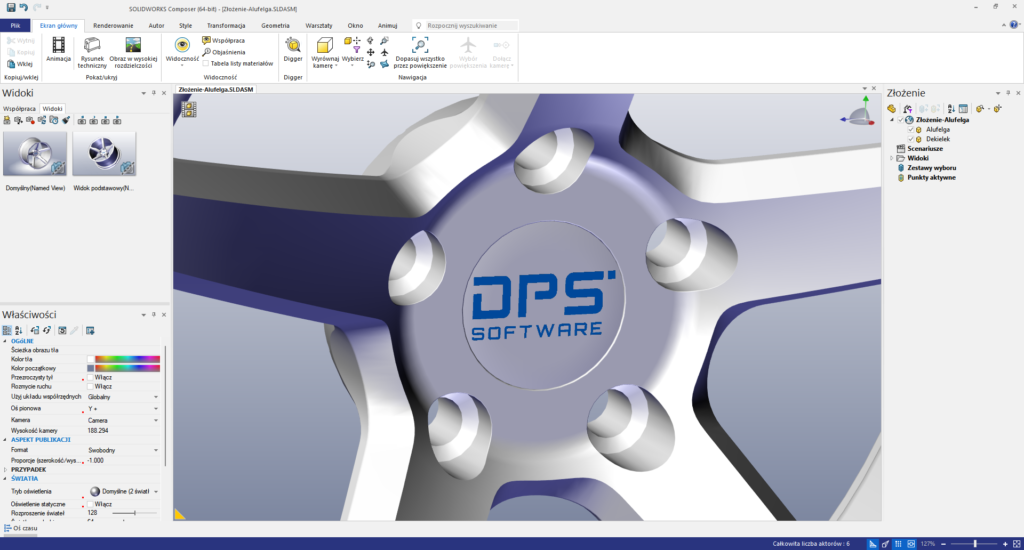This screenshot has width=1024, height=550.
Task: Open the Oś pionowa dropdown
Action: (156, 408)
